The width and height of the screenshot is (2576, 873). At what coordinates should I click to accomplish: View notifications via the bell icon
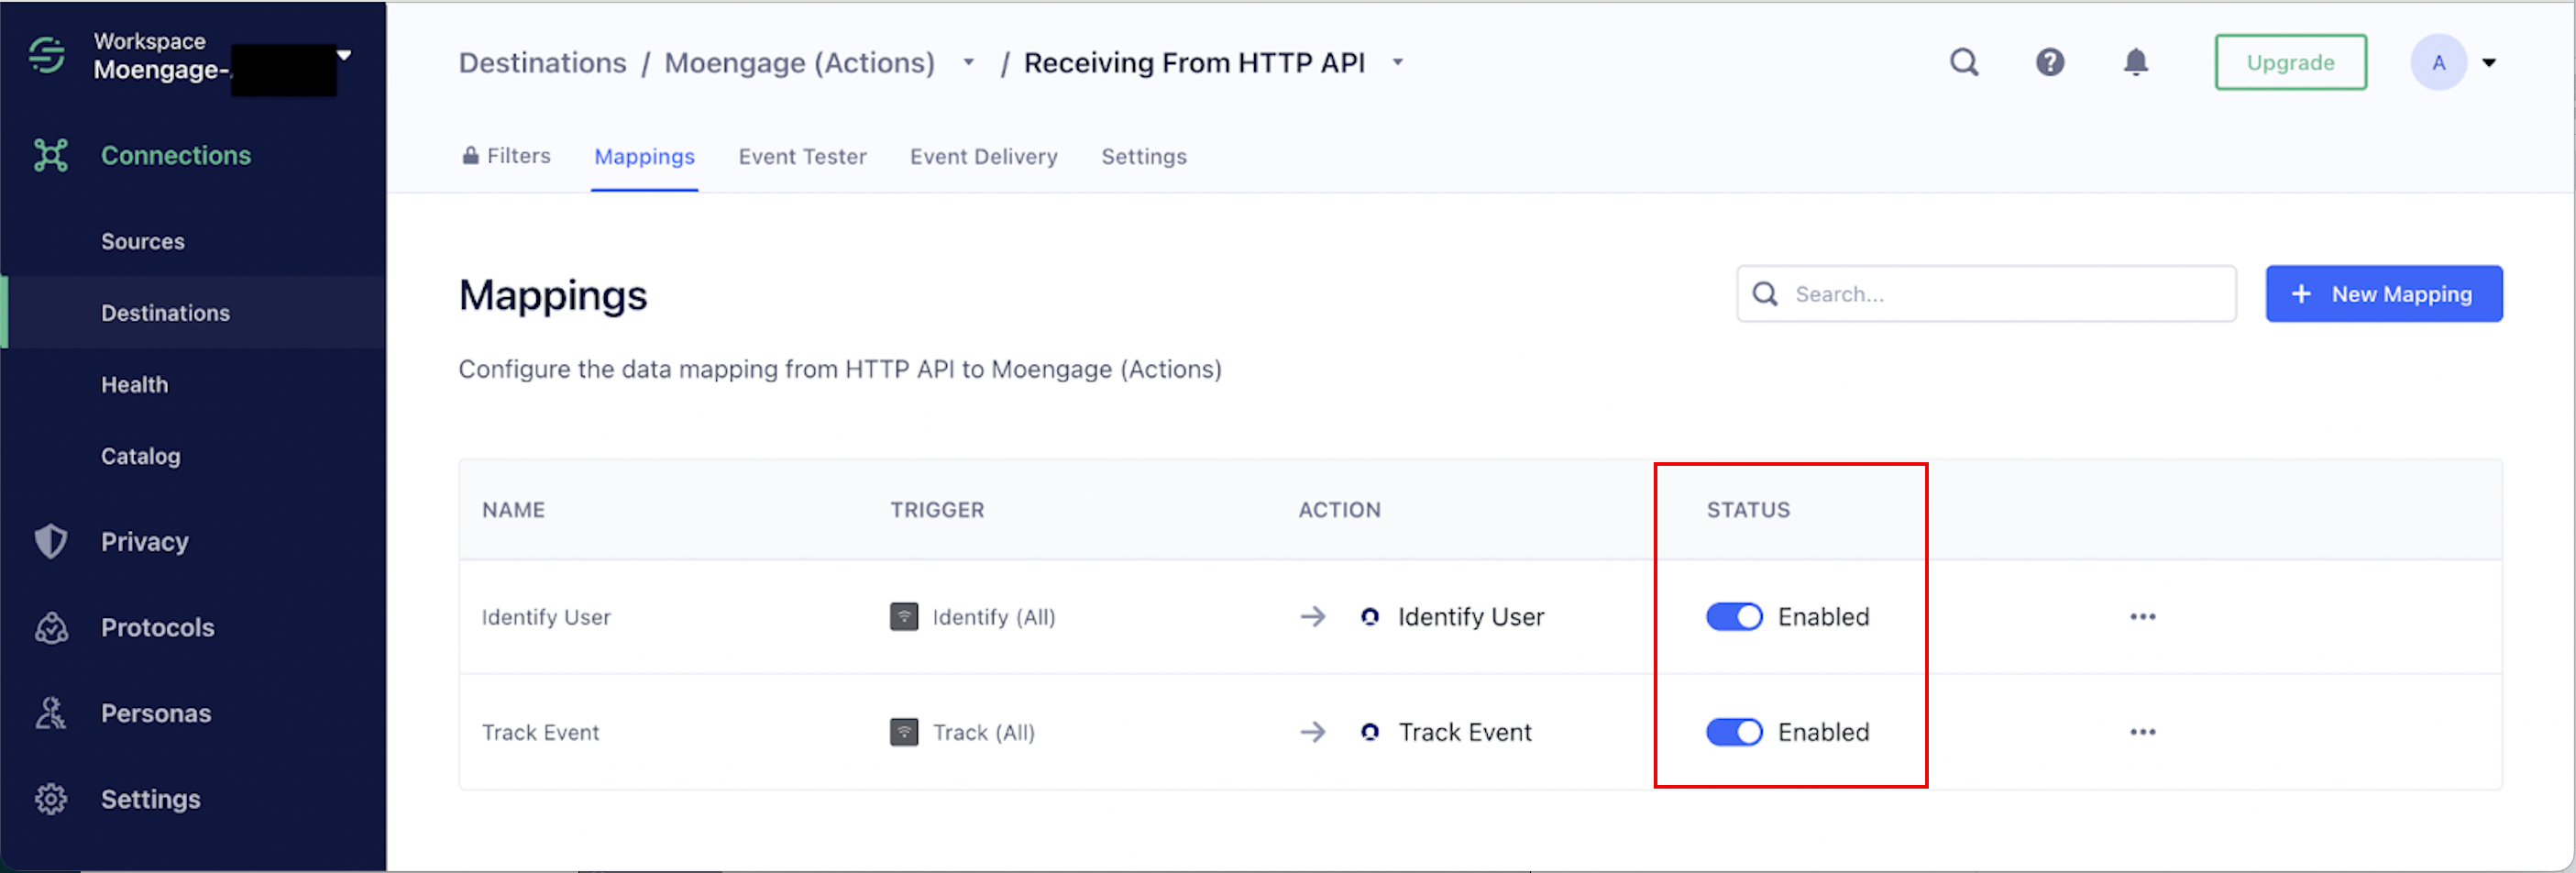2135,63
